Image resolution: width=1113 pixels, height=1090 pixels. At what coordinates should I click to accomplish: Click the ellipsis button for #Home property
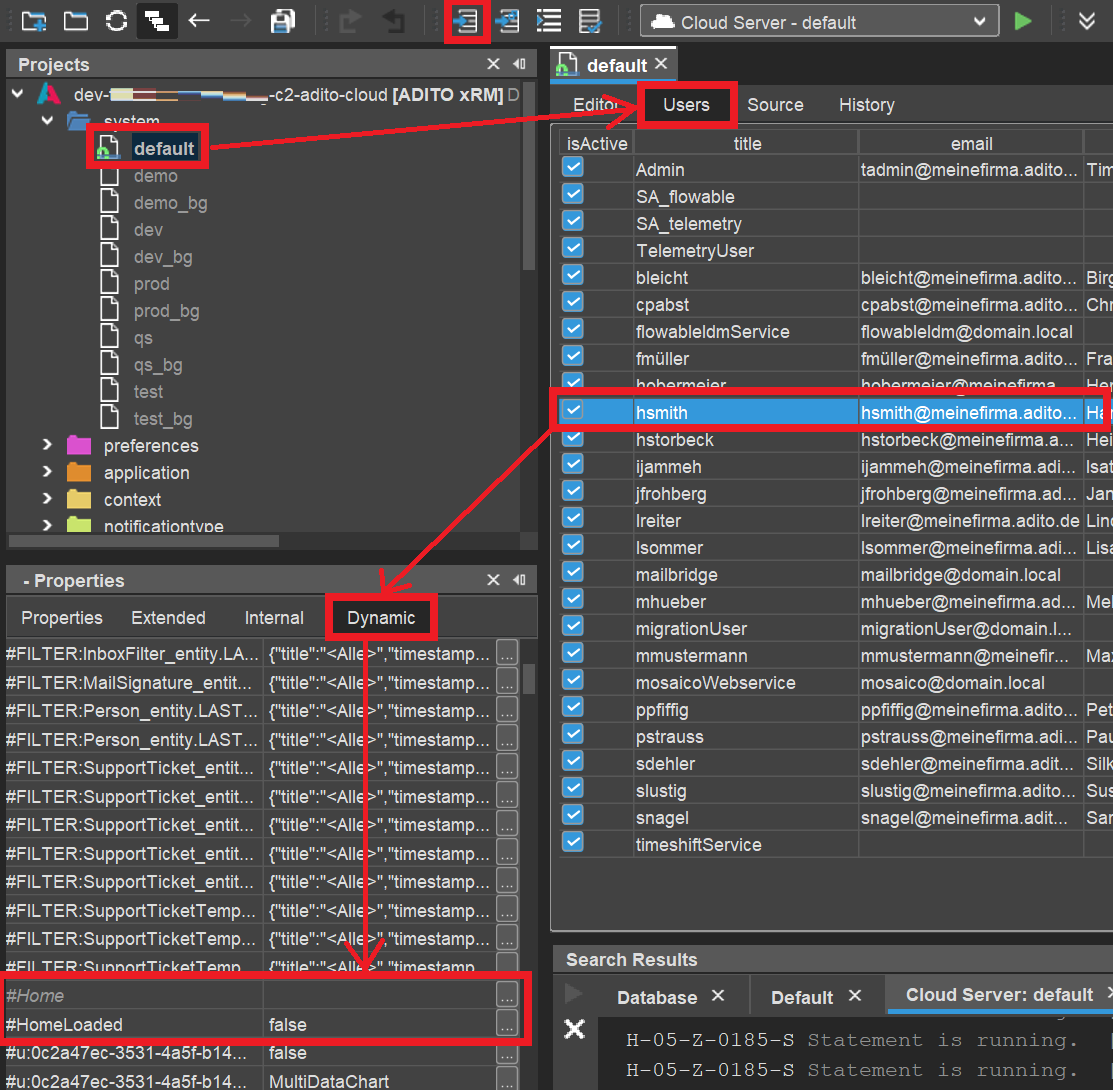pos(507,995)
